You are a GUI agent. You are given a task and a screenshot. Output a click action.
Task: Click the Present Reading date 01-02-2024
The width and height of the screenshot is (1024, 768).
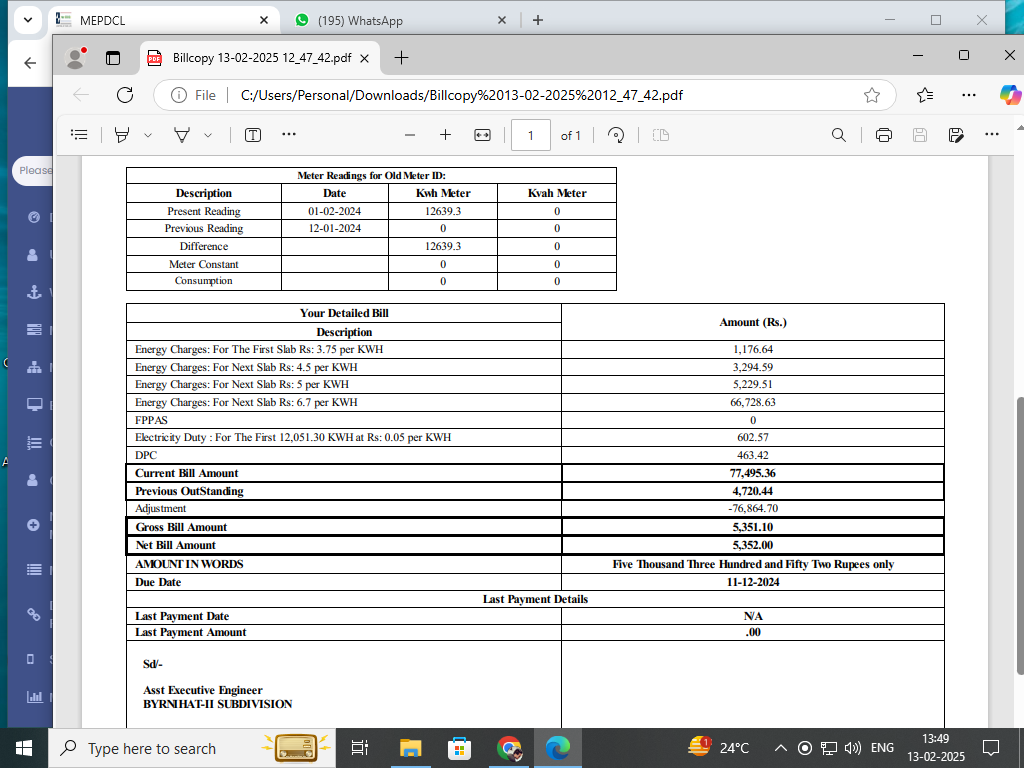pos(334,212)
